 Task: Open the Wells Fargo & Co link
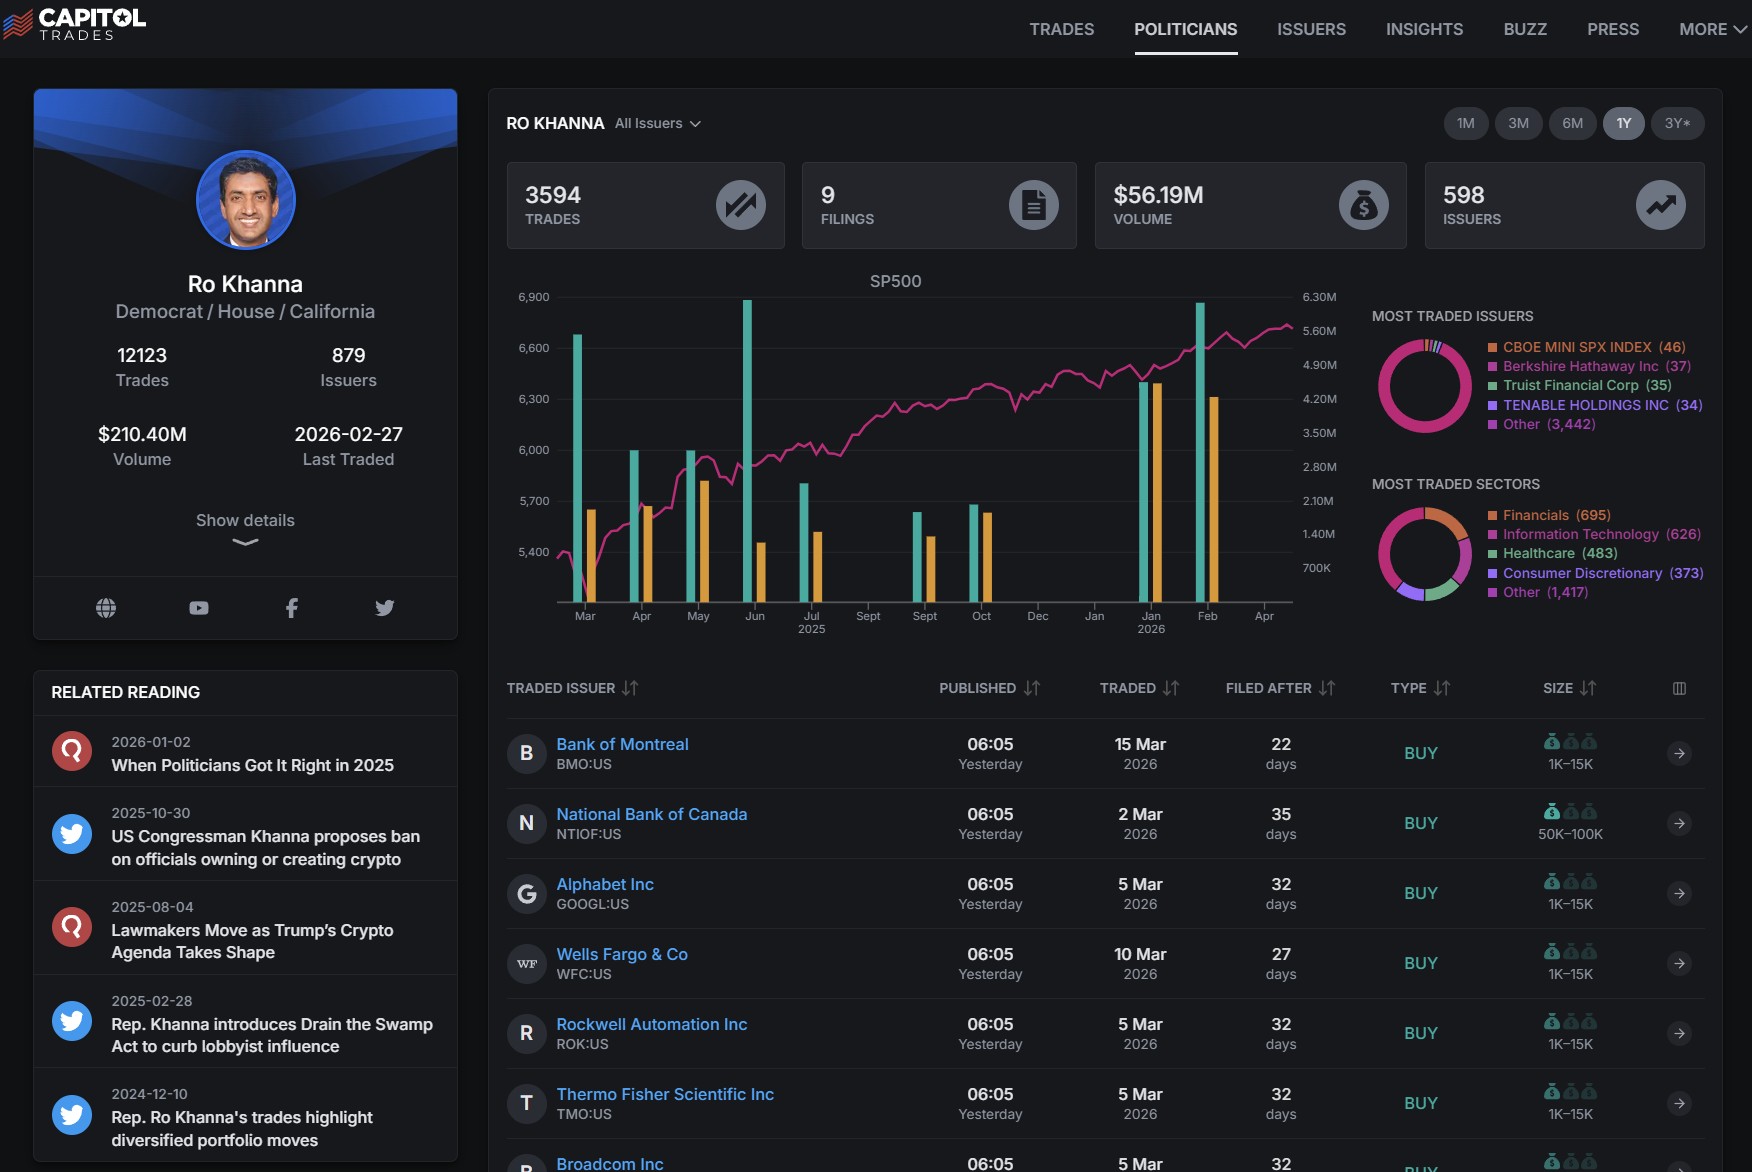(622, 954)
